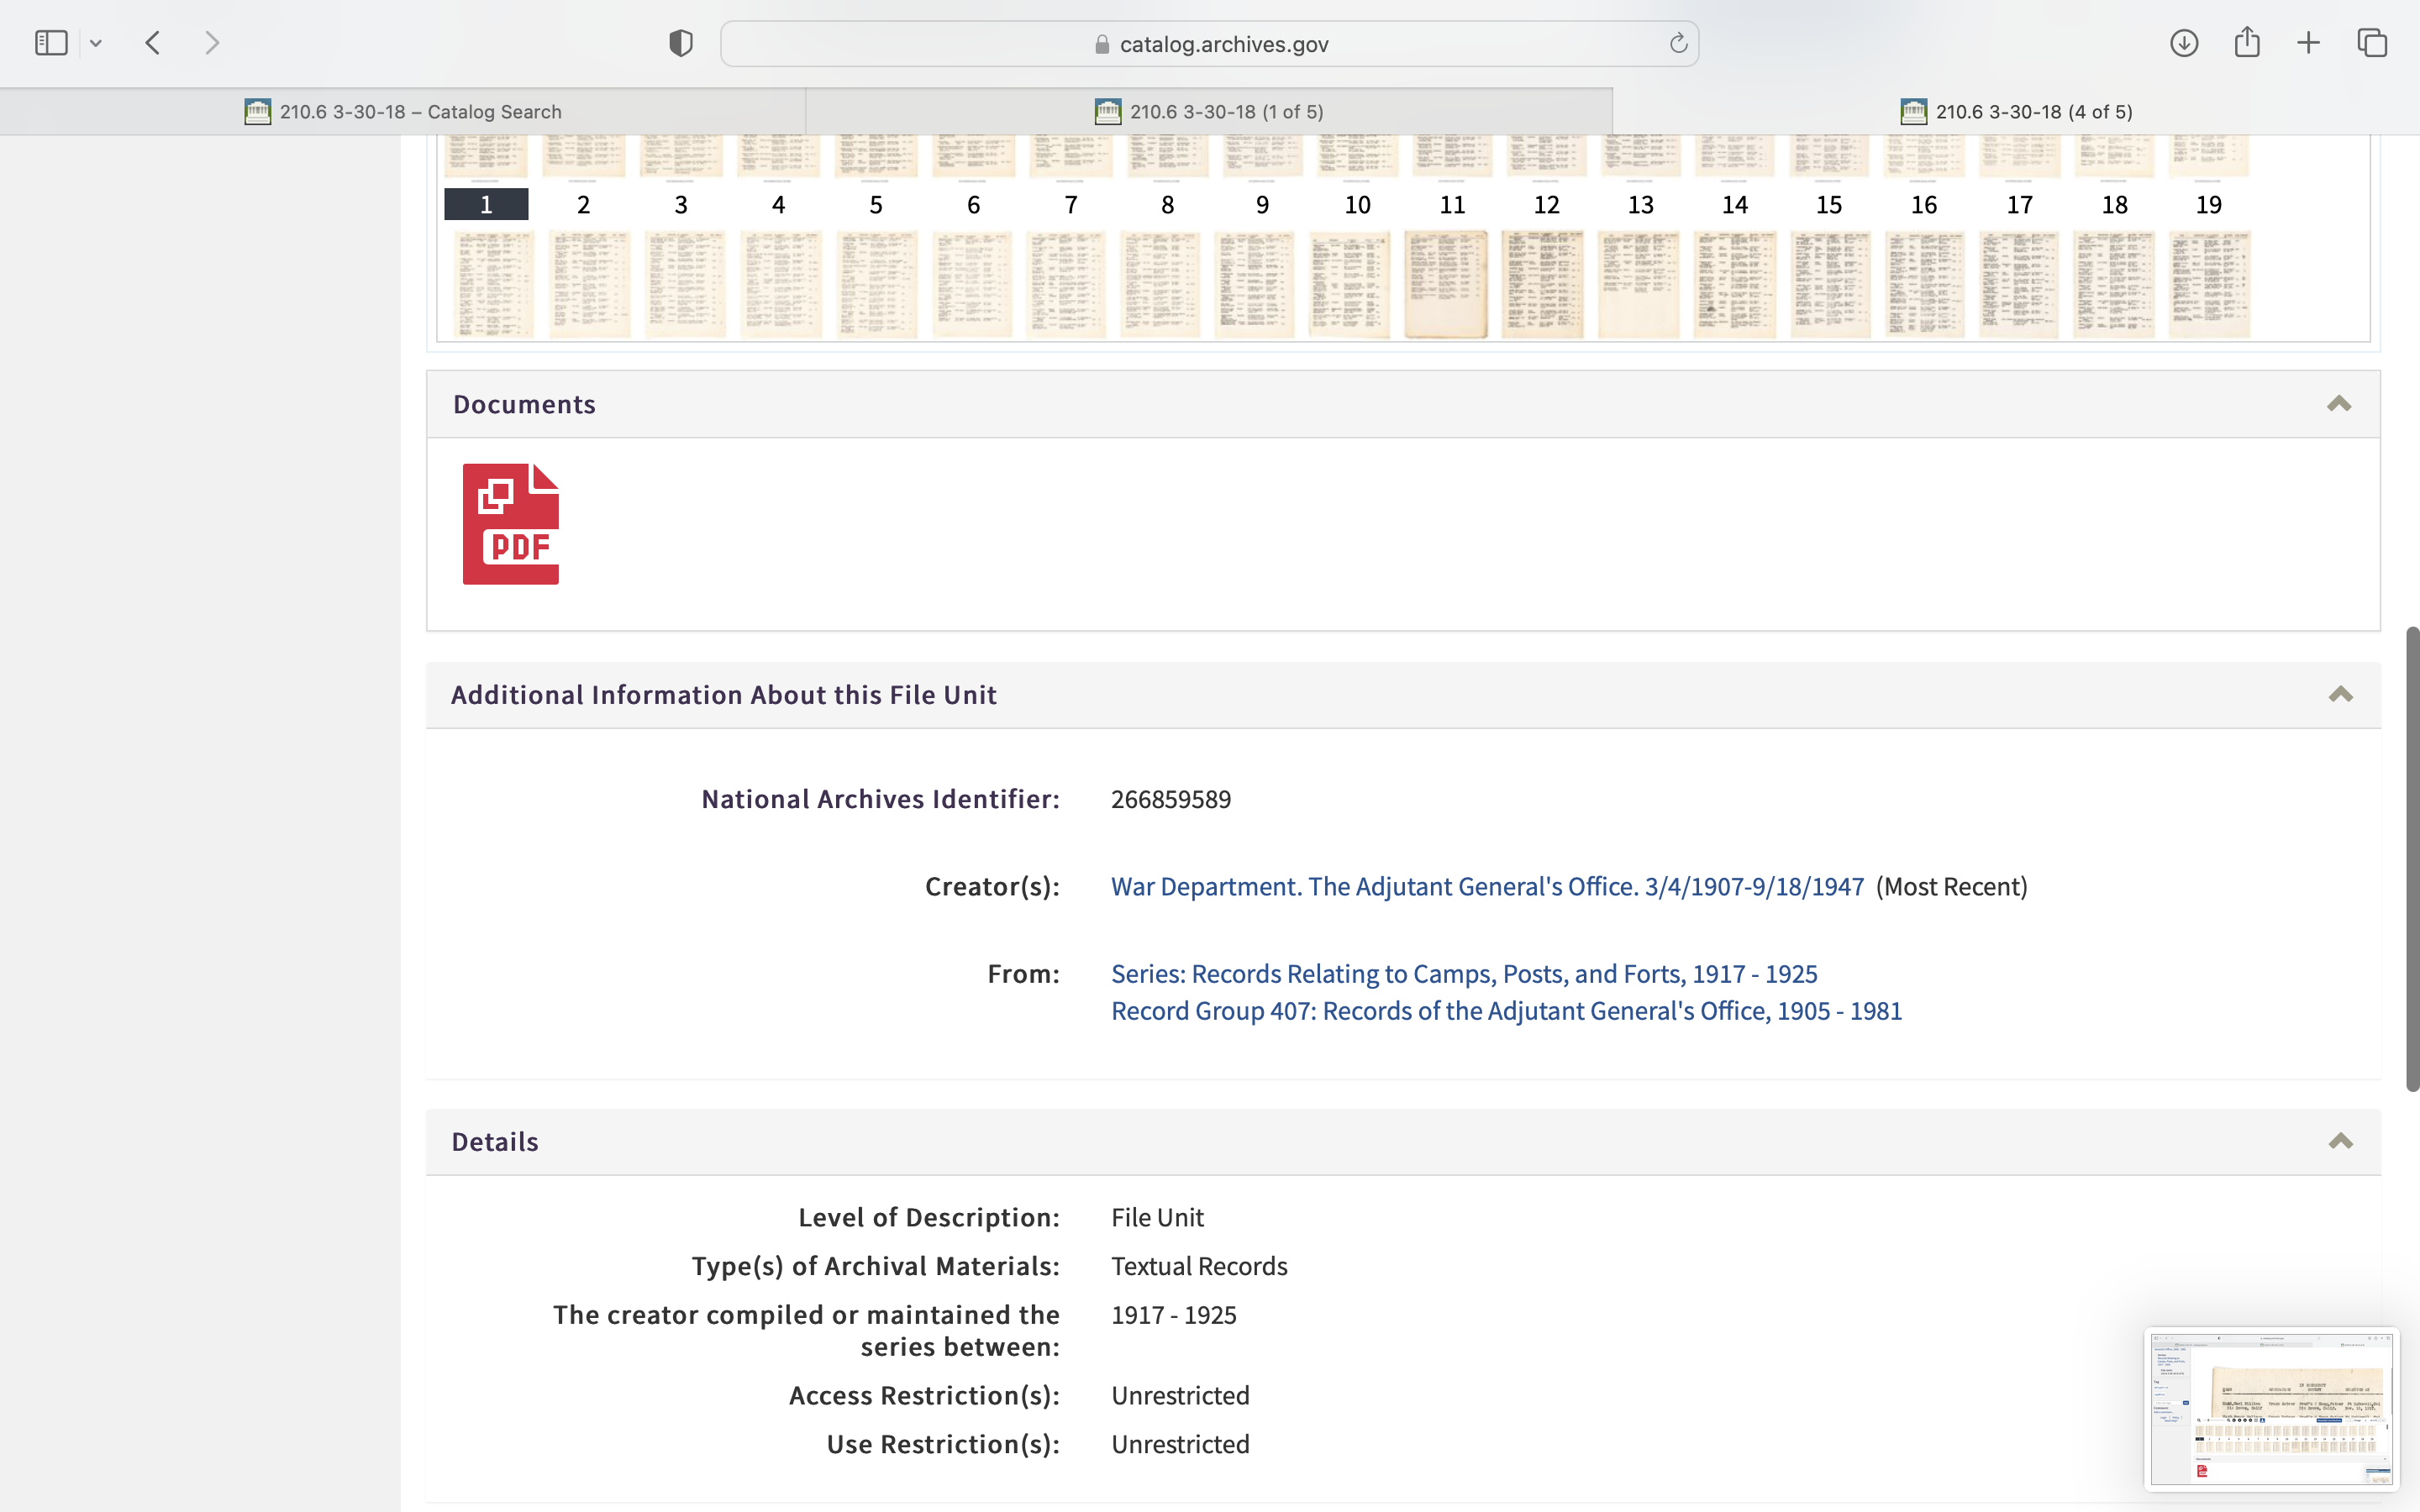
Task: Open the sidebar dropdown arrow
Action: tap(96, 43)
